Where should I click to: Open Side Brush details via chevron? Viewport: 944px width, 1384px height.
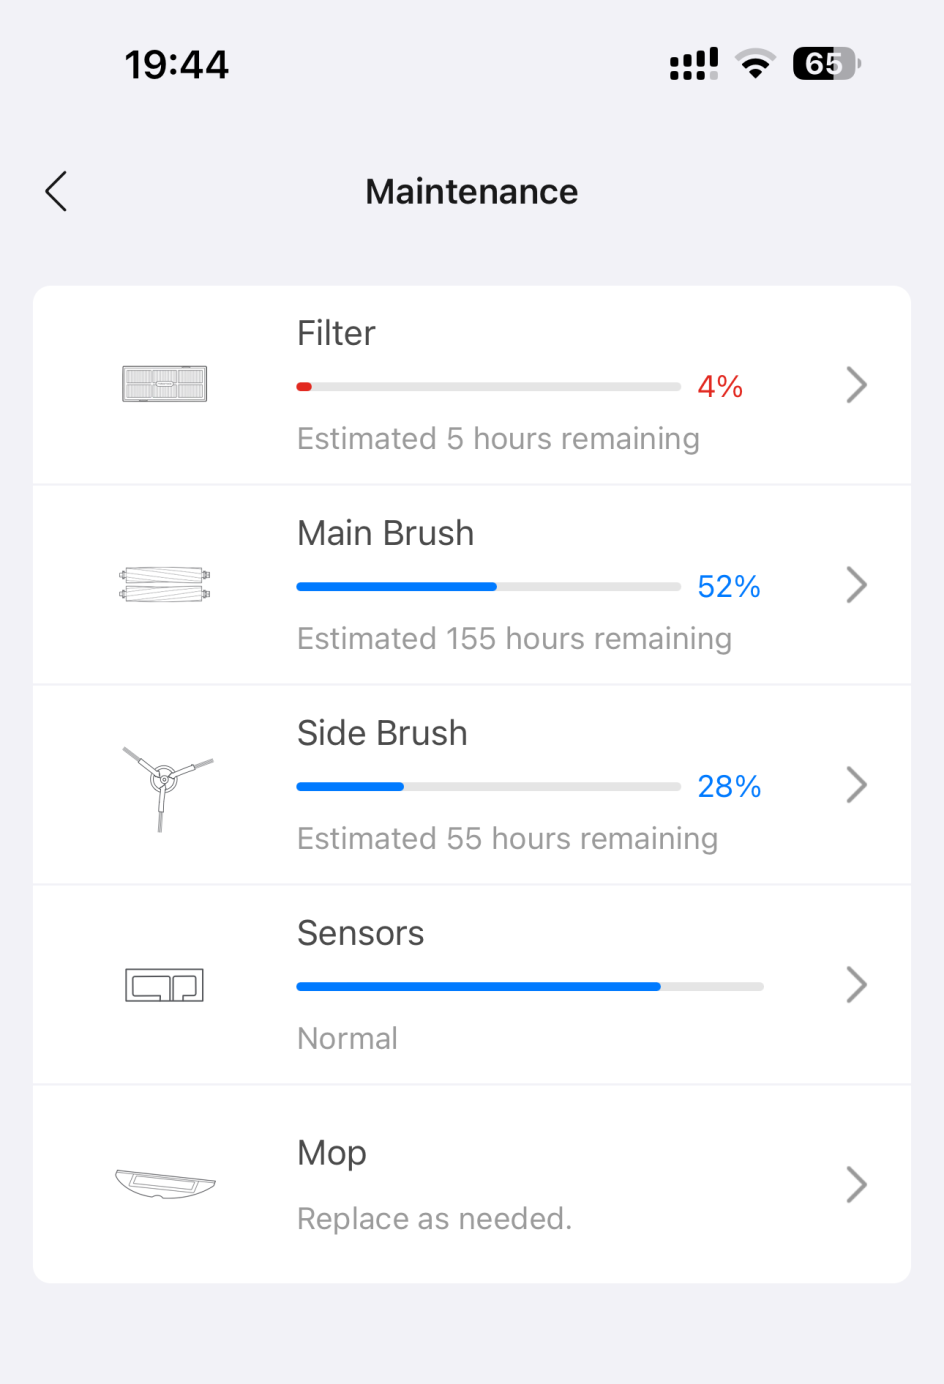pos(856,785)
